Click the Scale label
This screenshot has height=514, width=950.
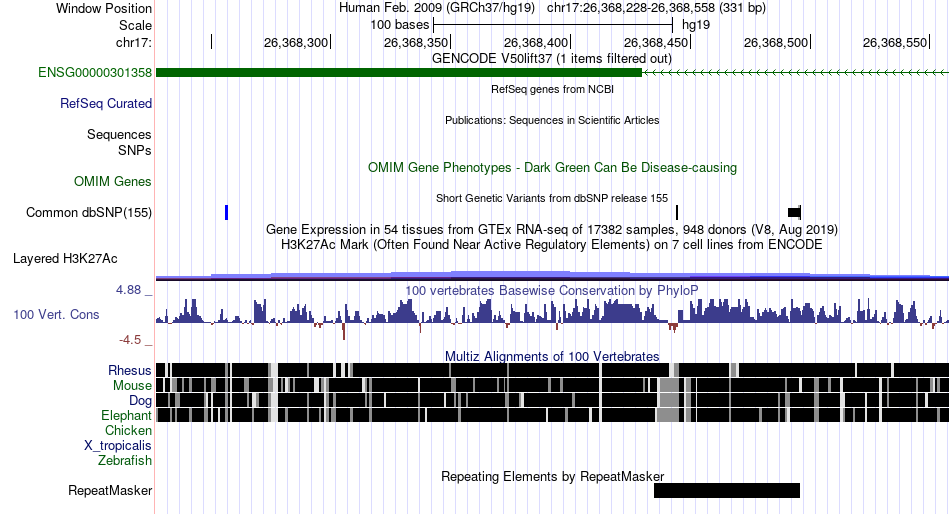135,25
